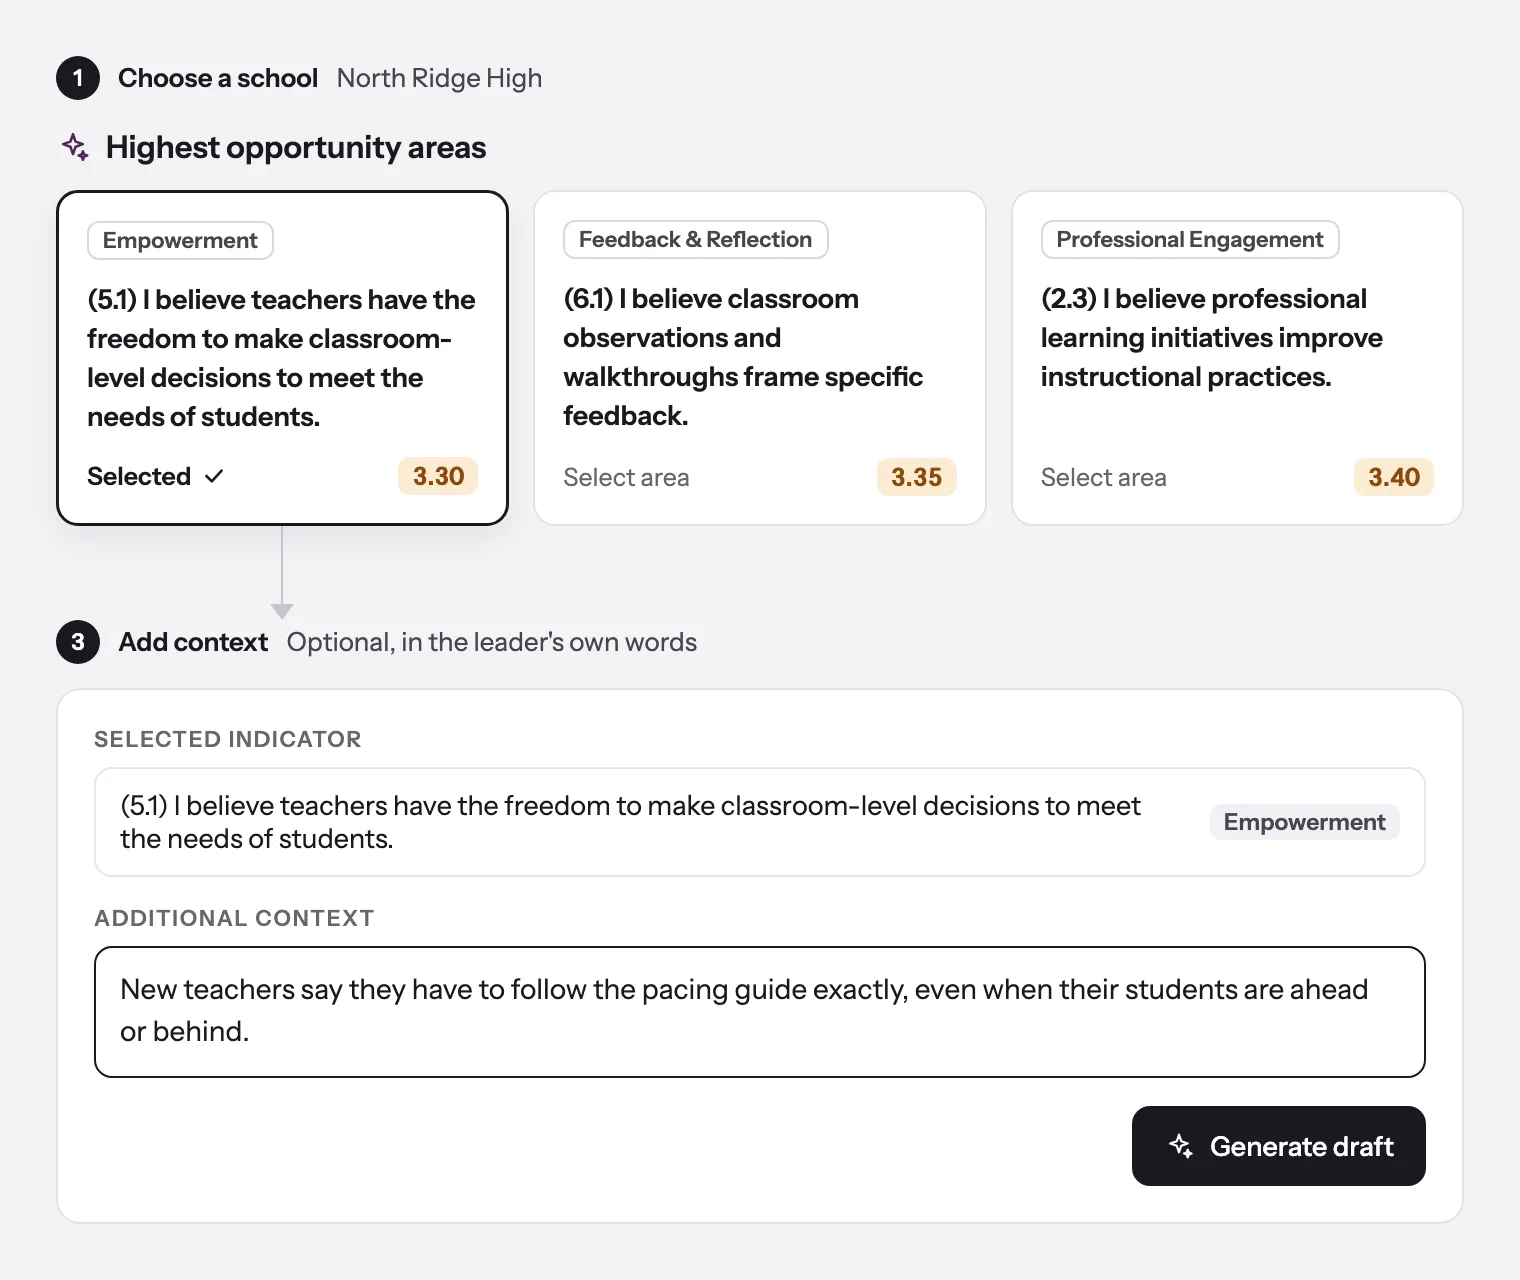
Task: Click sparkle icon in Generate draft button
Action: [x=1181, y=1146]
